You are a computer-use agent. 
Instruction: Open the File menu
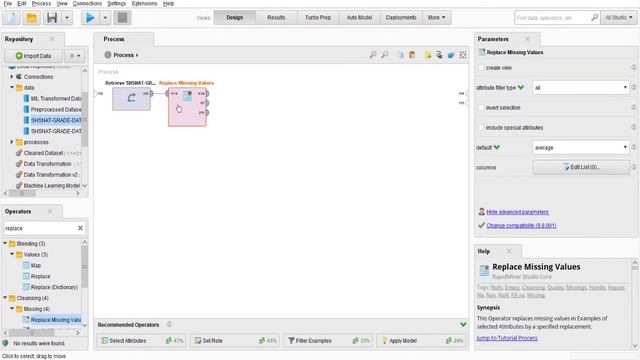coord(8,3)
